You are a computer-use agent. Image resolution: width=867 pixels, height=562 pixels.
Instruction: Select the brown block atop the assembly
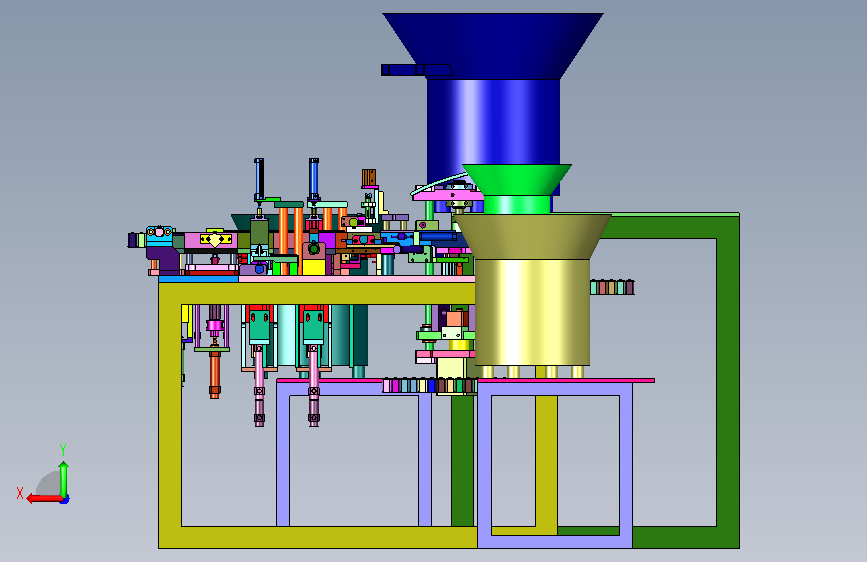point(369,178)
